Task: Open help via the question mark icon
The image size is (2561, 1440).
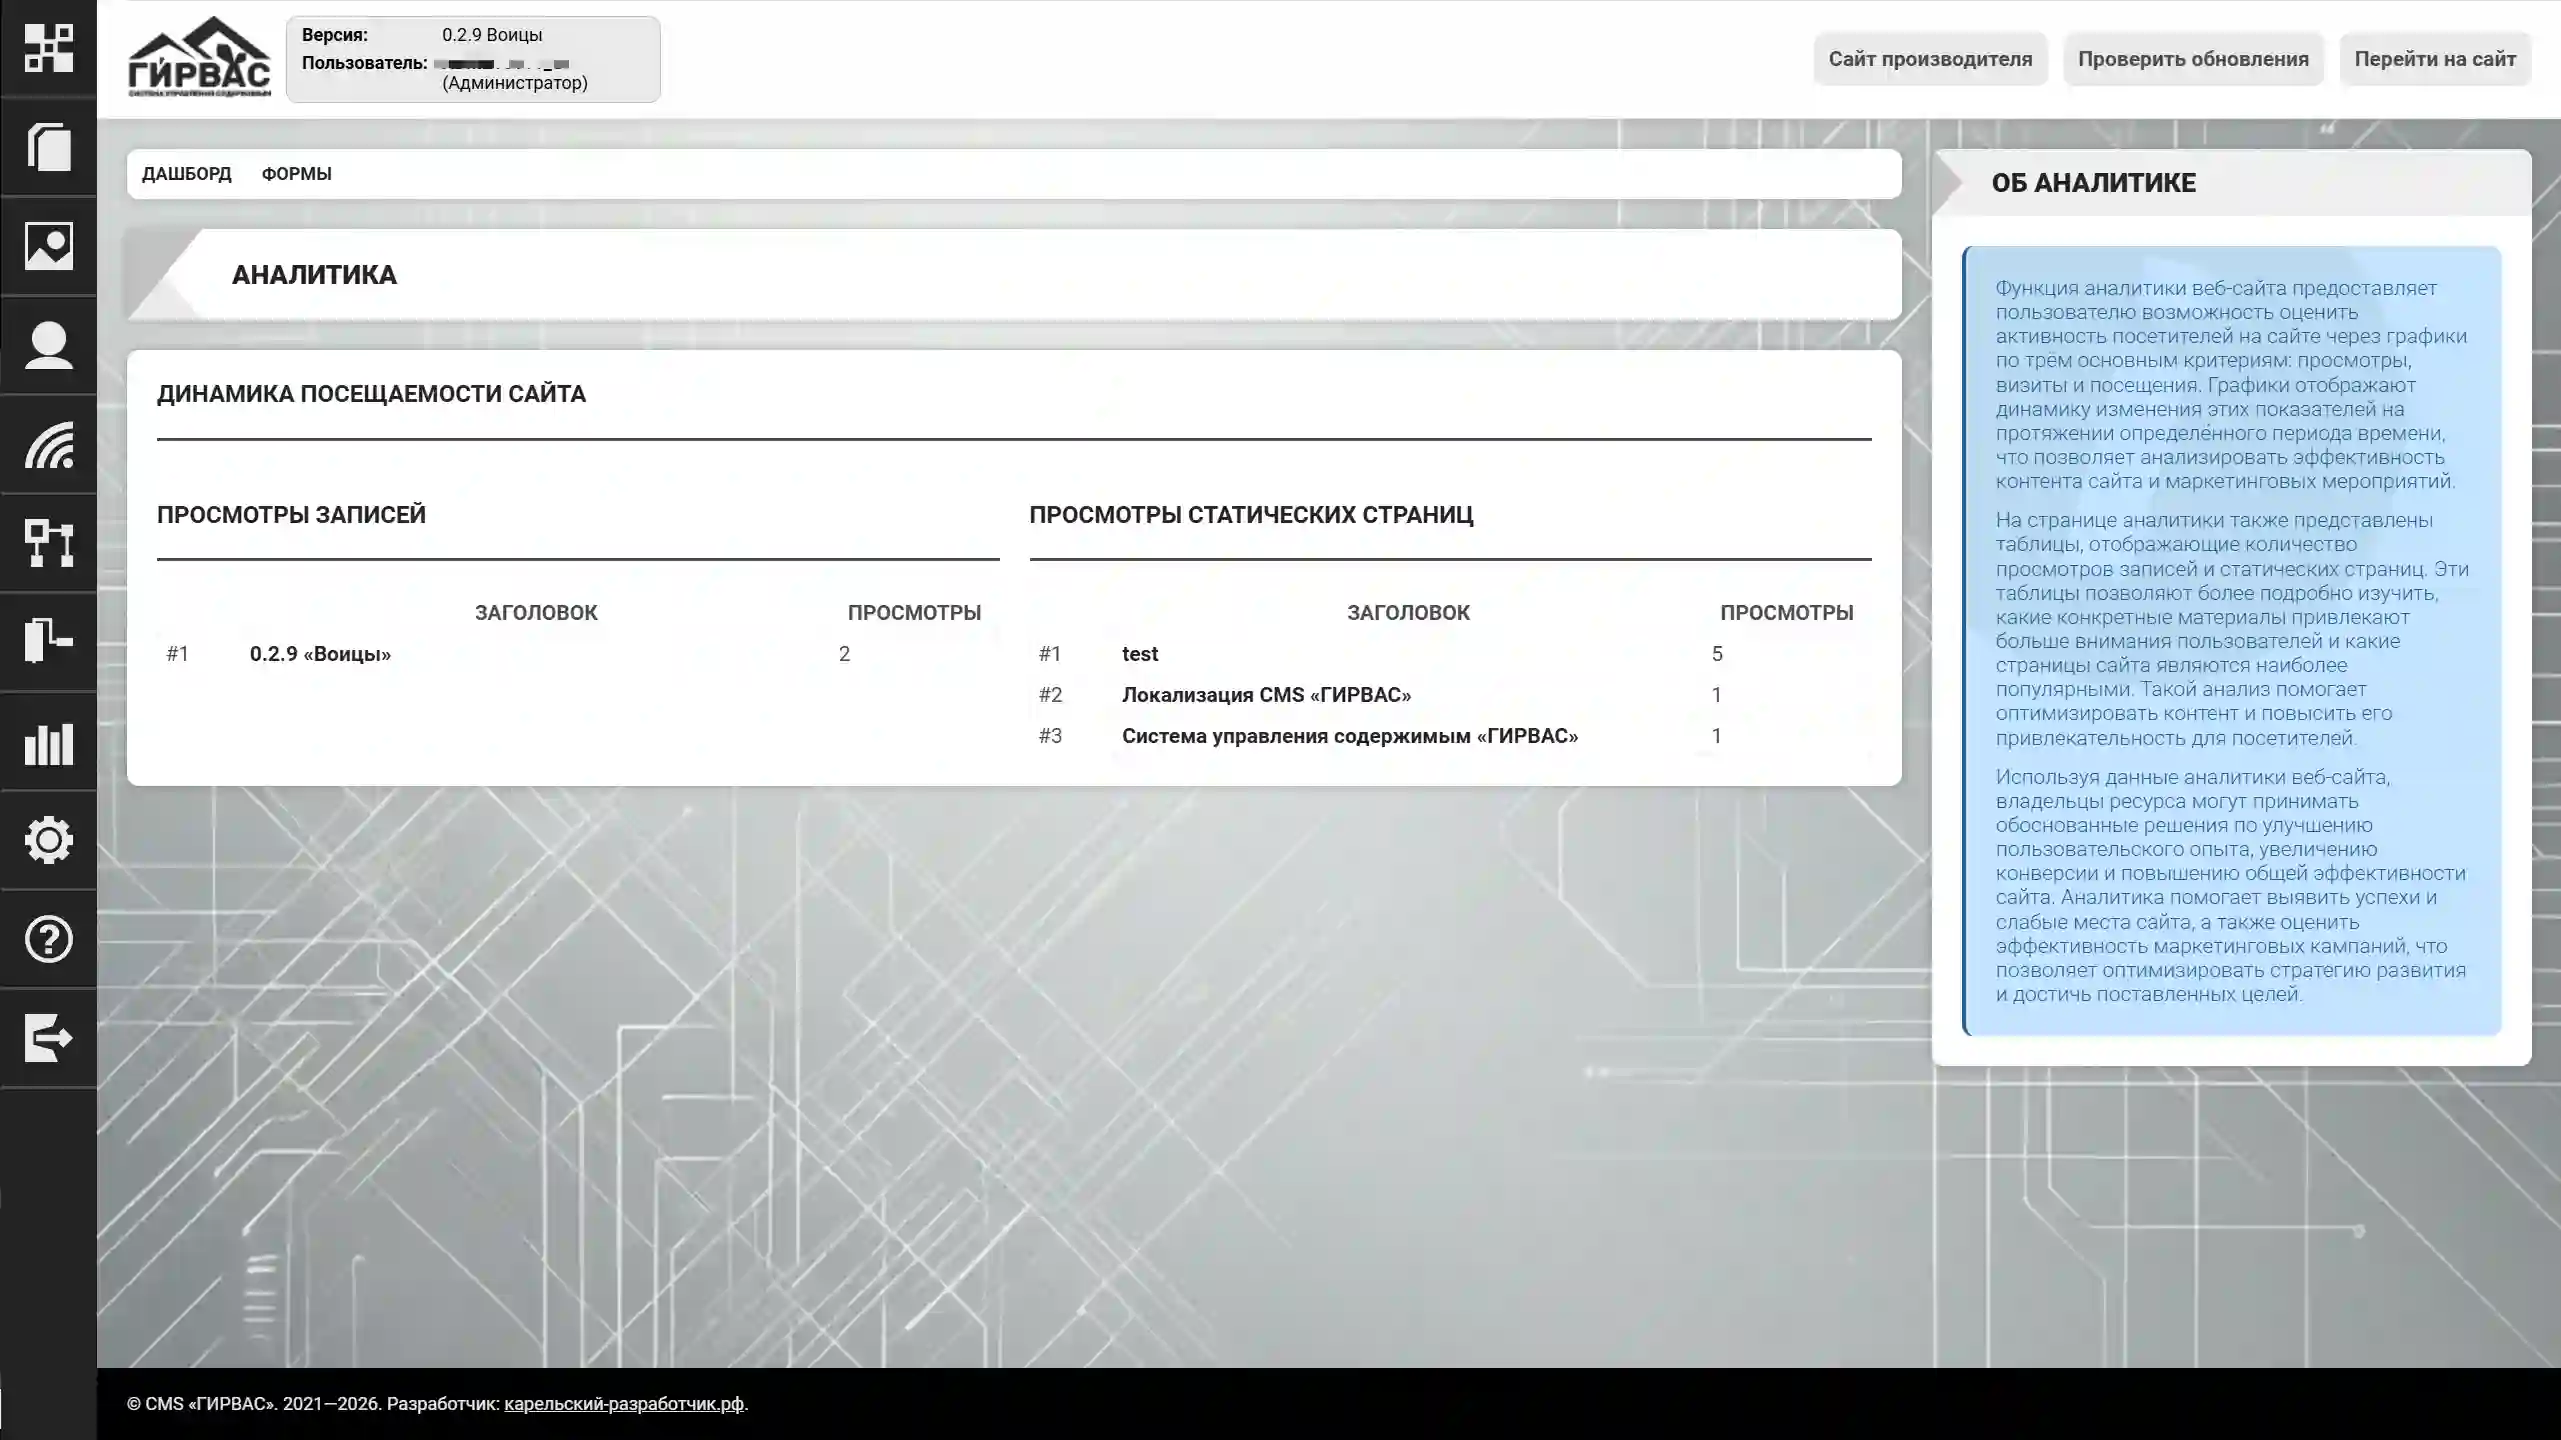Action: click(48, 939)
